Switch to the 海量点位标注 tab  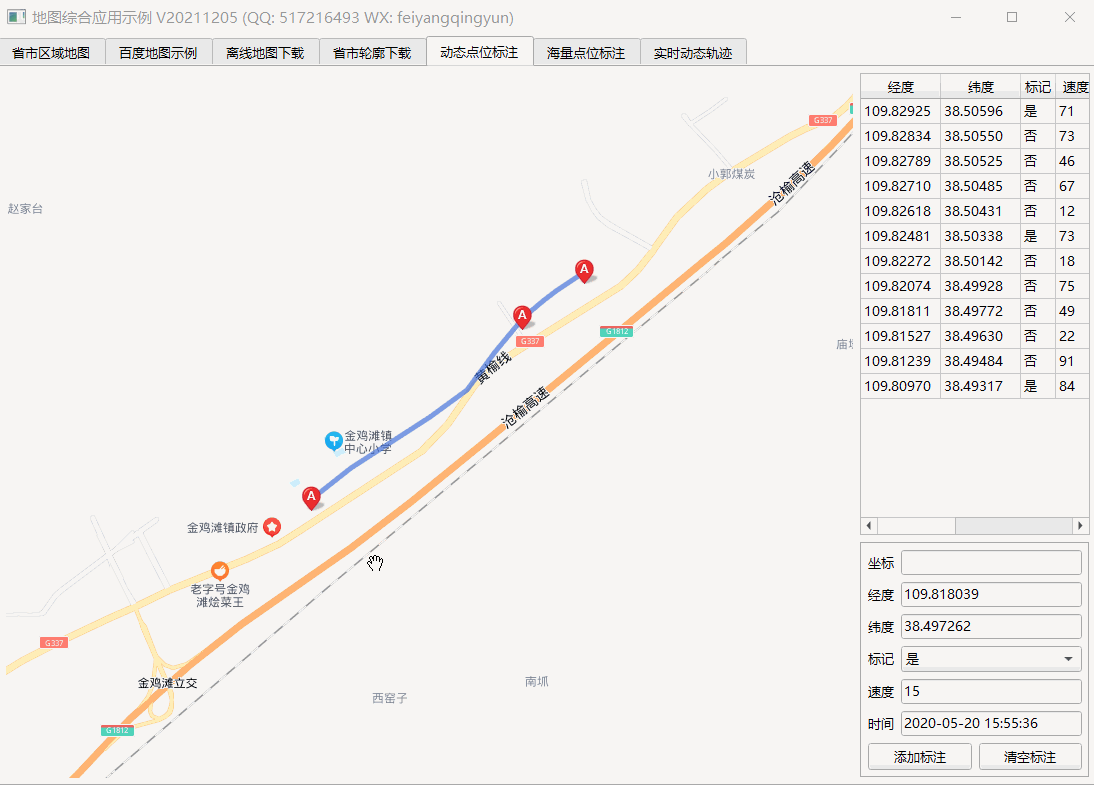tap(586, 53)
